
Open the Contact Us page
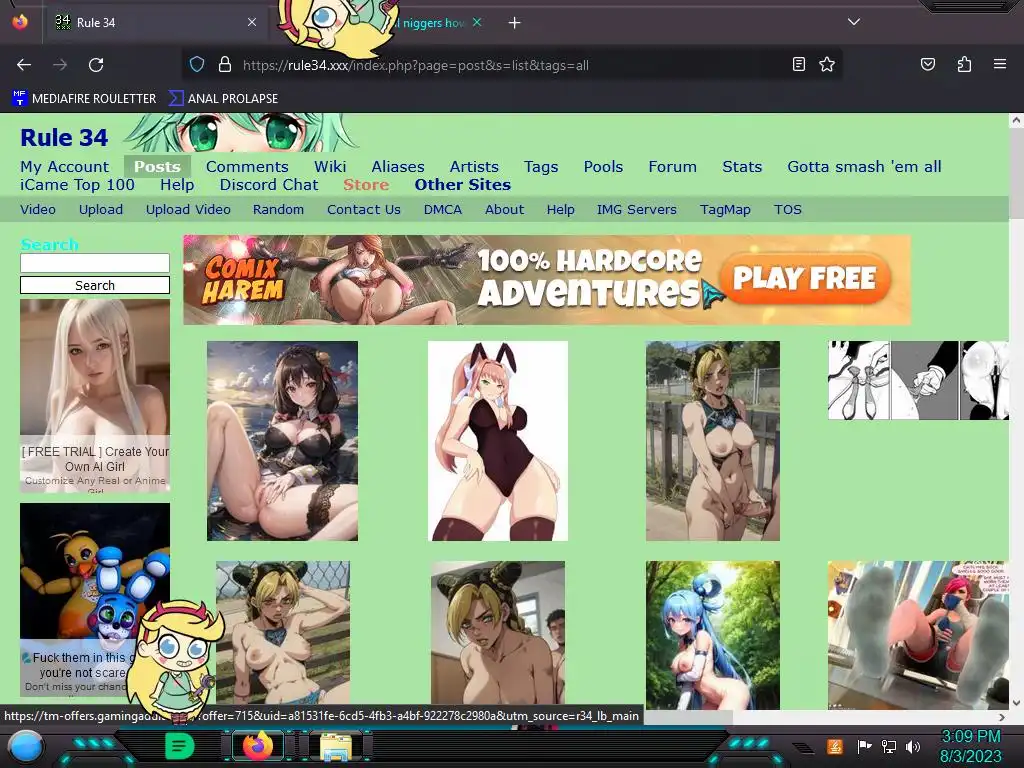tap(364, 210)
